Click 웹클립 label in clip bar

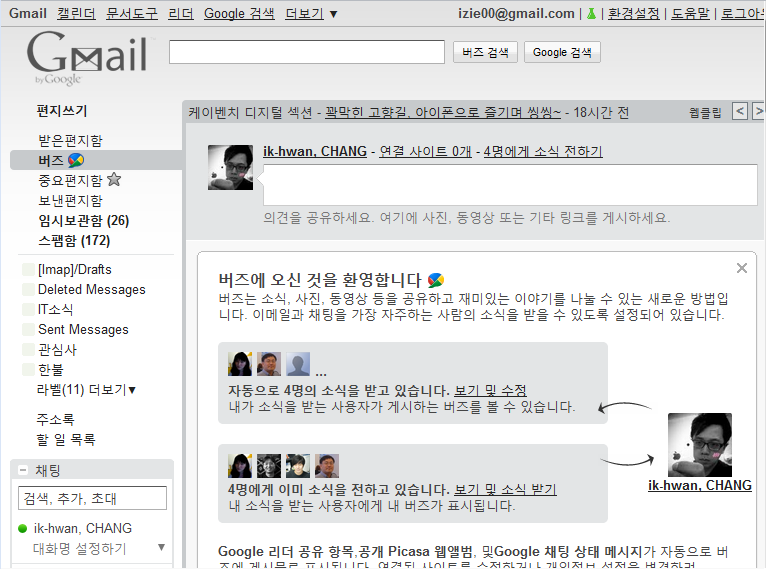[705, 113]
